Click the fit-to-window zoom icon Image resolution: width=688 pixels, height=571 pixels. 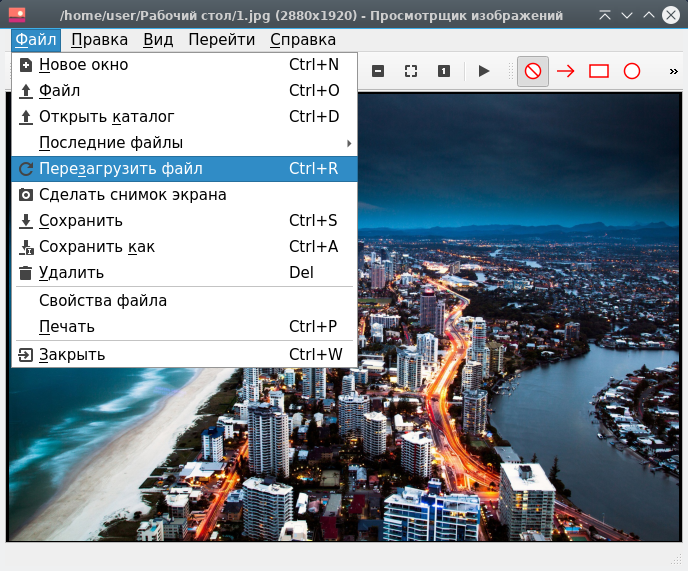[410, 71]
